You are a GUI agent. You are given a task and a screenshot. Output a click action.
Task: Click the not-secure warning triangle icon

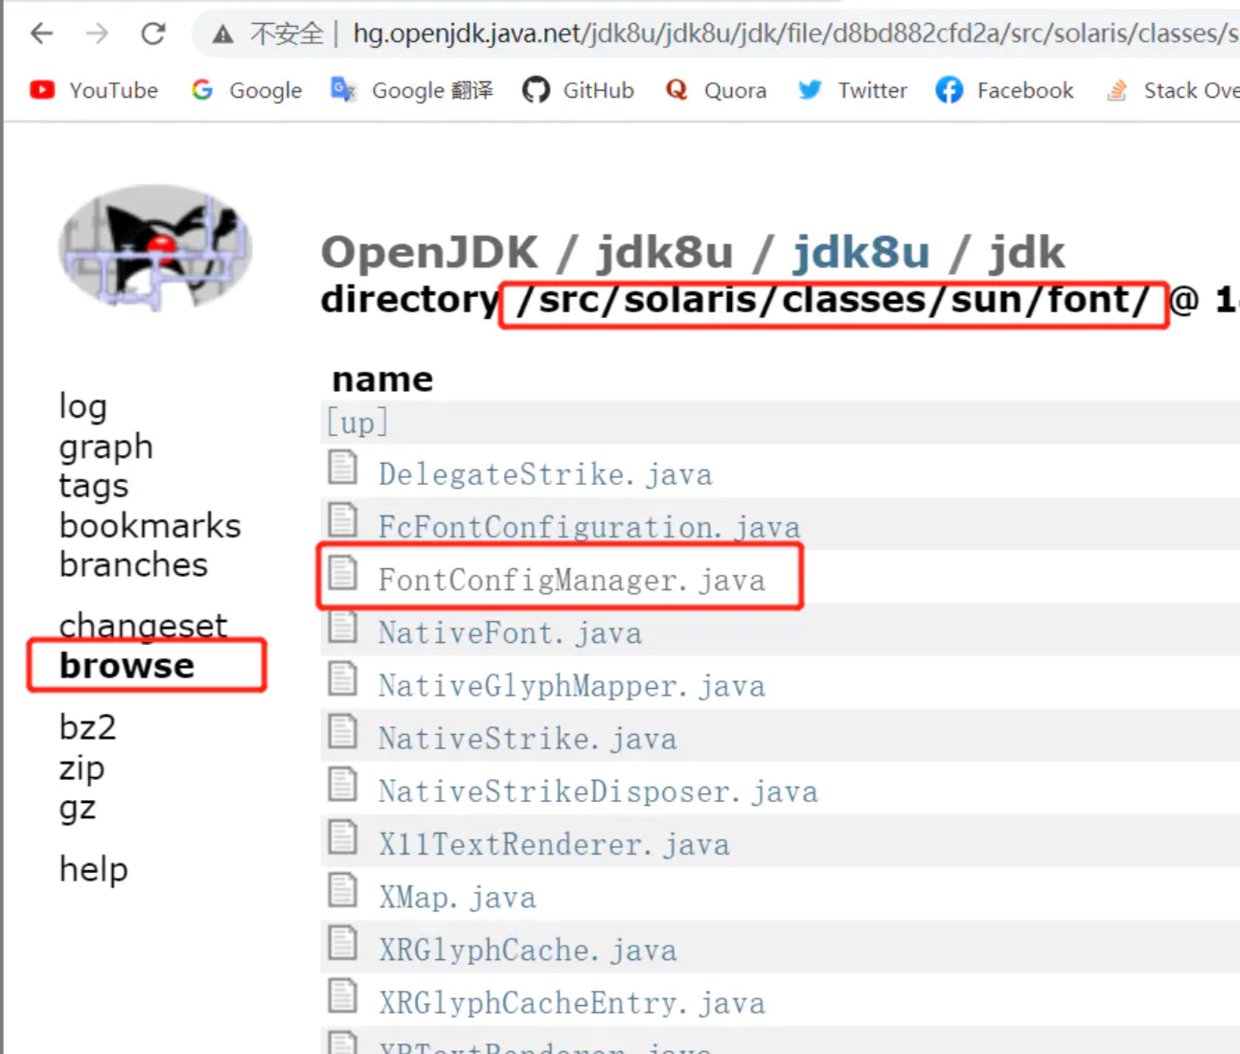(223, 35)
